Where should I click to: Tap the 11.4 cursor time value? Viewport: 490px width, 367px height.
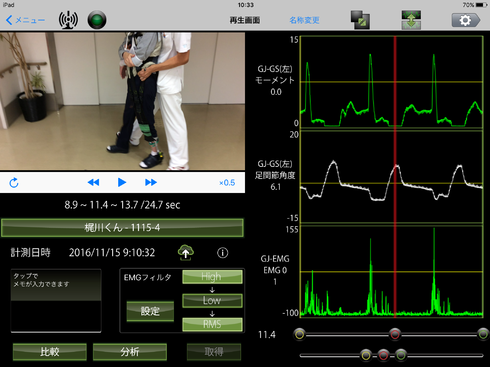pos(267,335)
